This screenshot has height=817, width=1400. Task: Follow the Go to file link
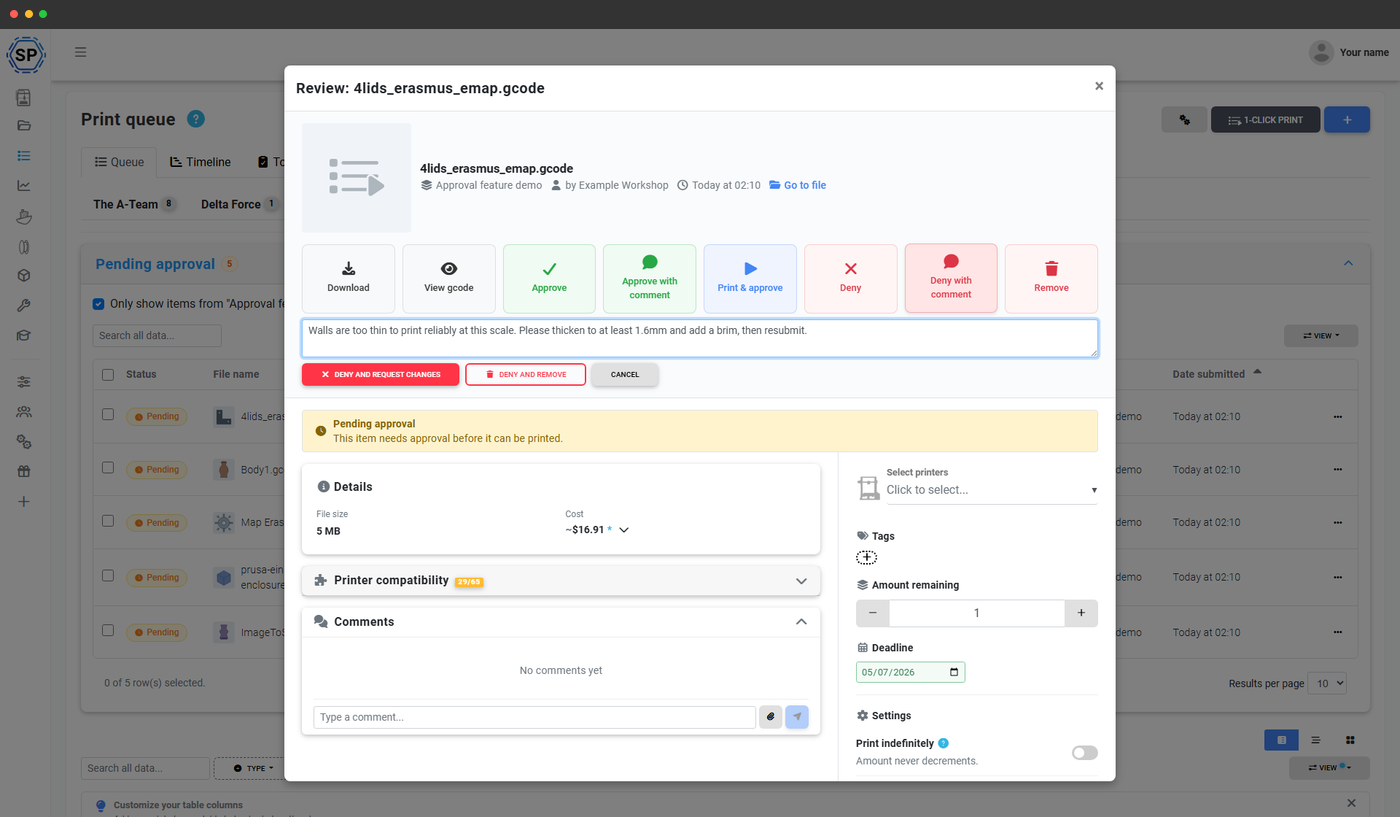(797, 185)
